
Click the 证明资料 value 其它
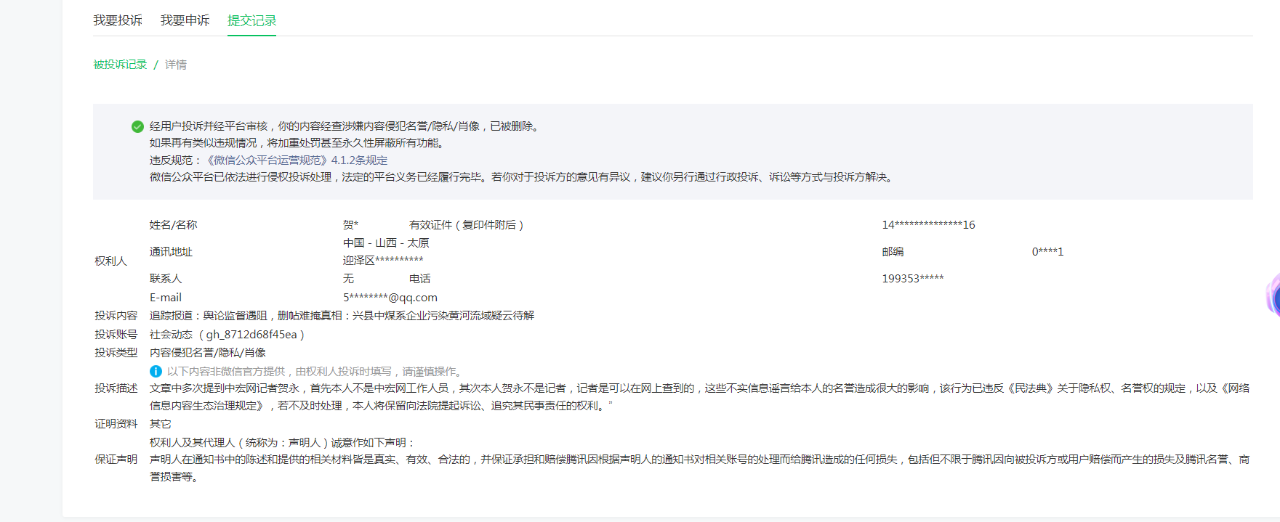point(160,424)
